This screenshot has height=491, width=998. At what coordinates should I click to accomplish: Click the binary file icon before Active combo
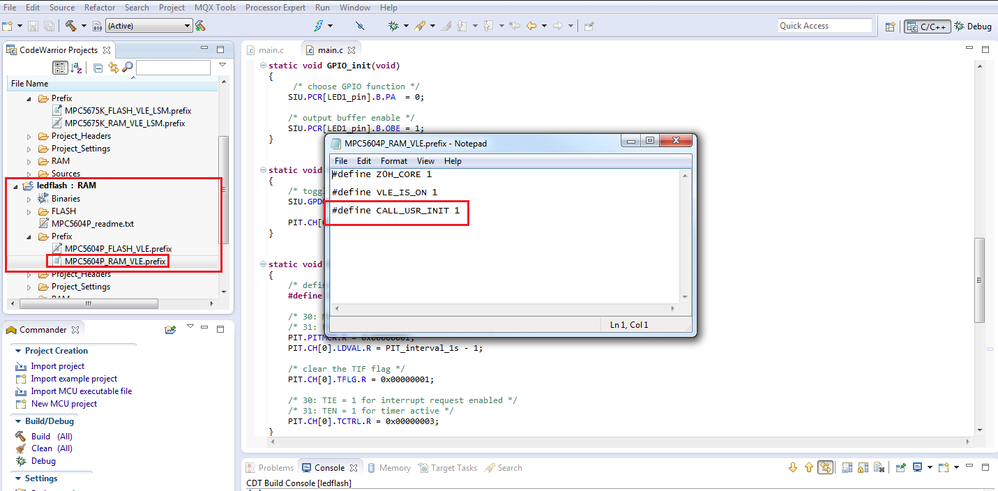(97, 26)
